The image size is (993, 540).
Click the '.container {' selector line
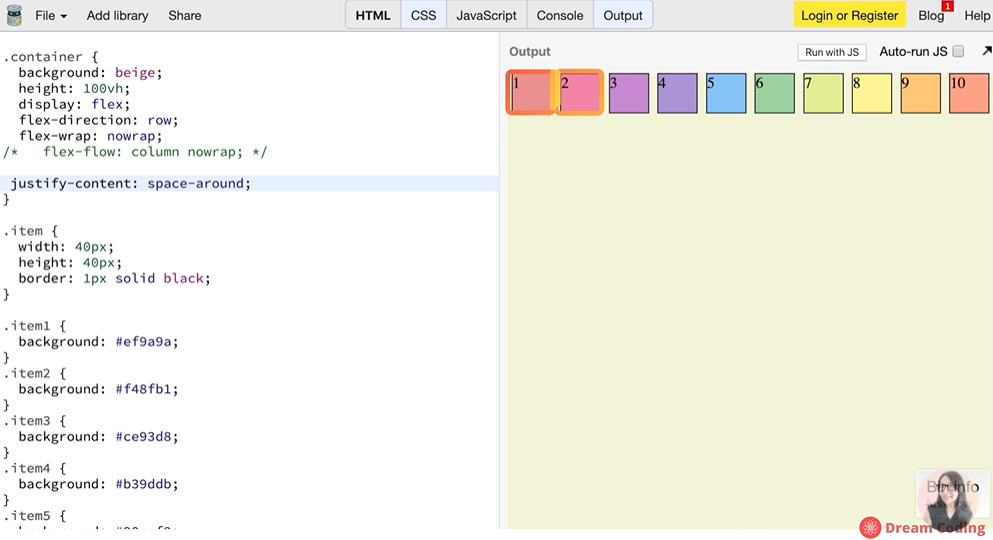pos(51,57)
